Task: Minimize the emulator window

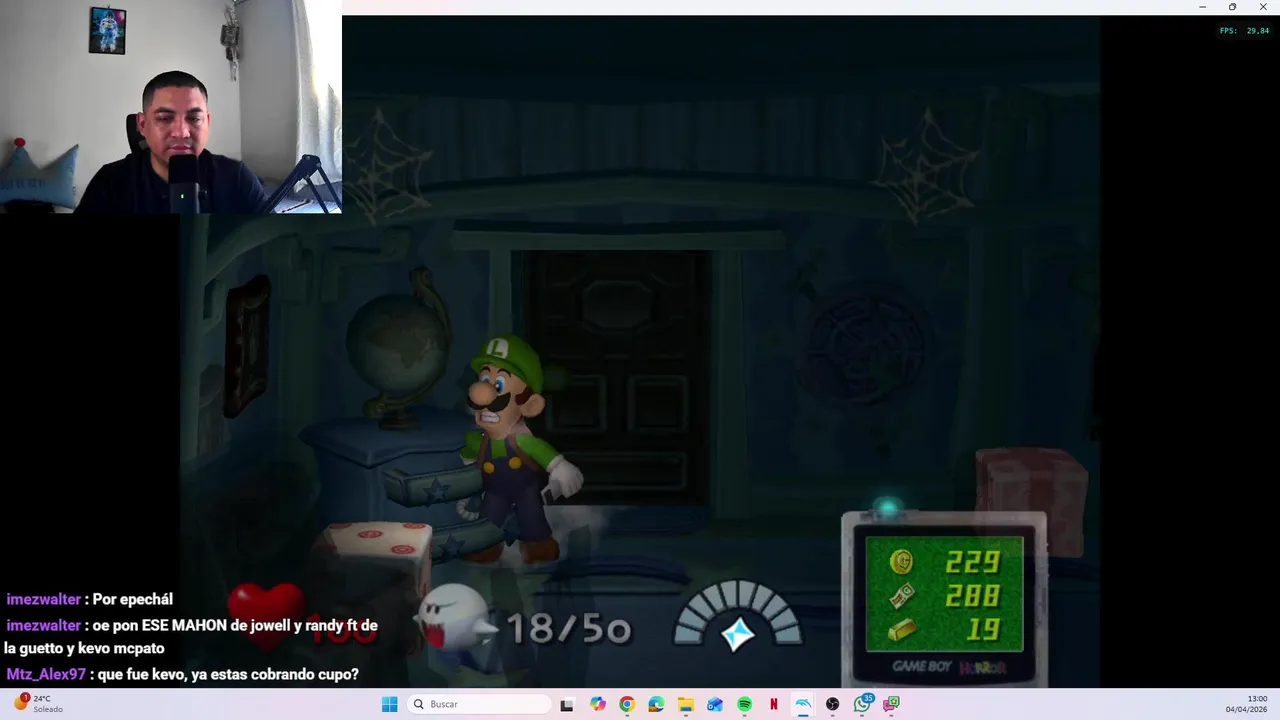Action: tap(1202, 7)
